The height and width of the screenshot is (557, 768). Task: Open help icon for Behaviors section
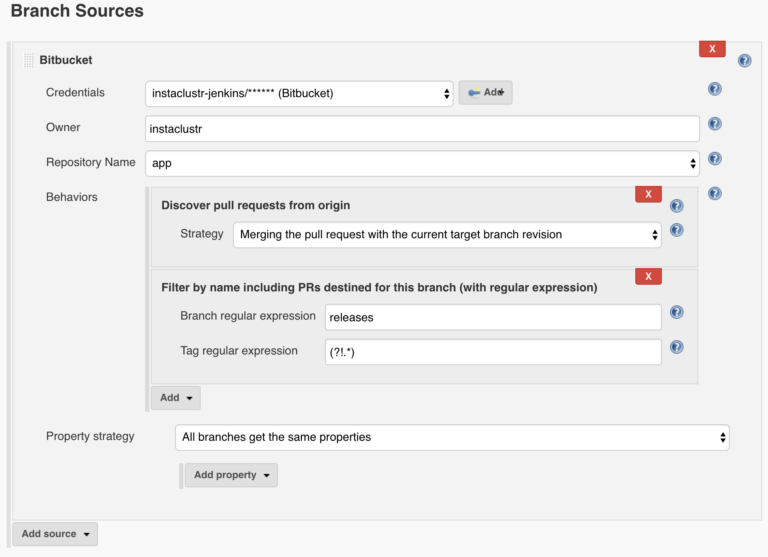pos(715,194)
